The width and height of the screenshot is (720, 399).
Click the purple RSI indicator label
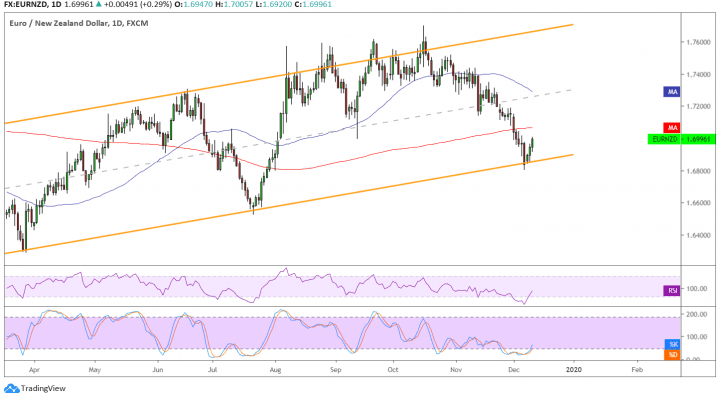coord(672,290)
